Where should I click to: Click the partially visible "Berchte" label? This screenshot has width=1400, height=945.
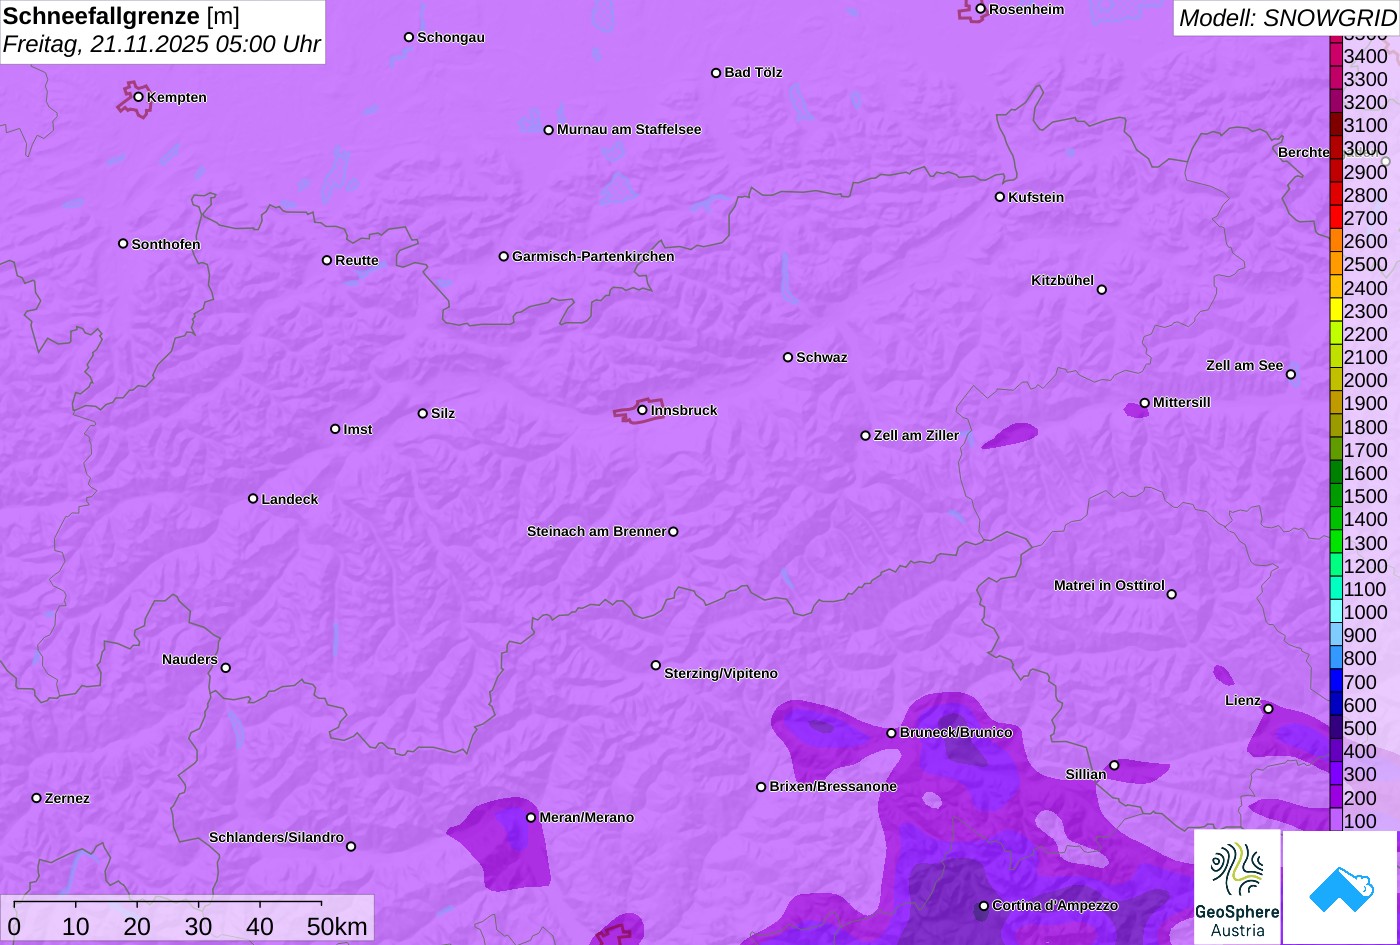click(1304, 152)
